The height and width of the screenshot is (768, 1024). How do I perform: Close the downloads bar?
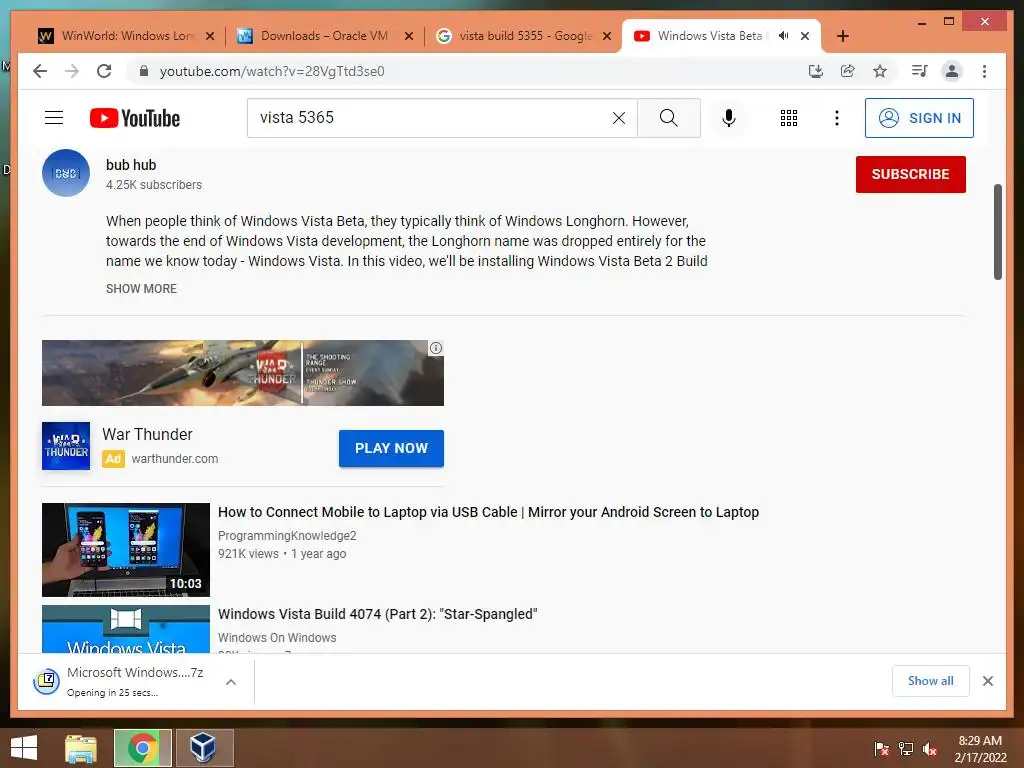point(987,681)
